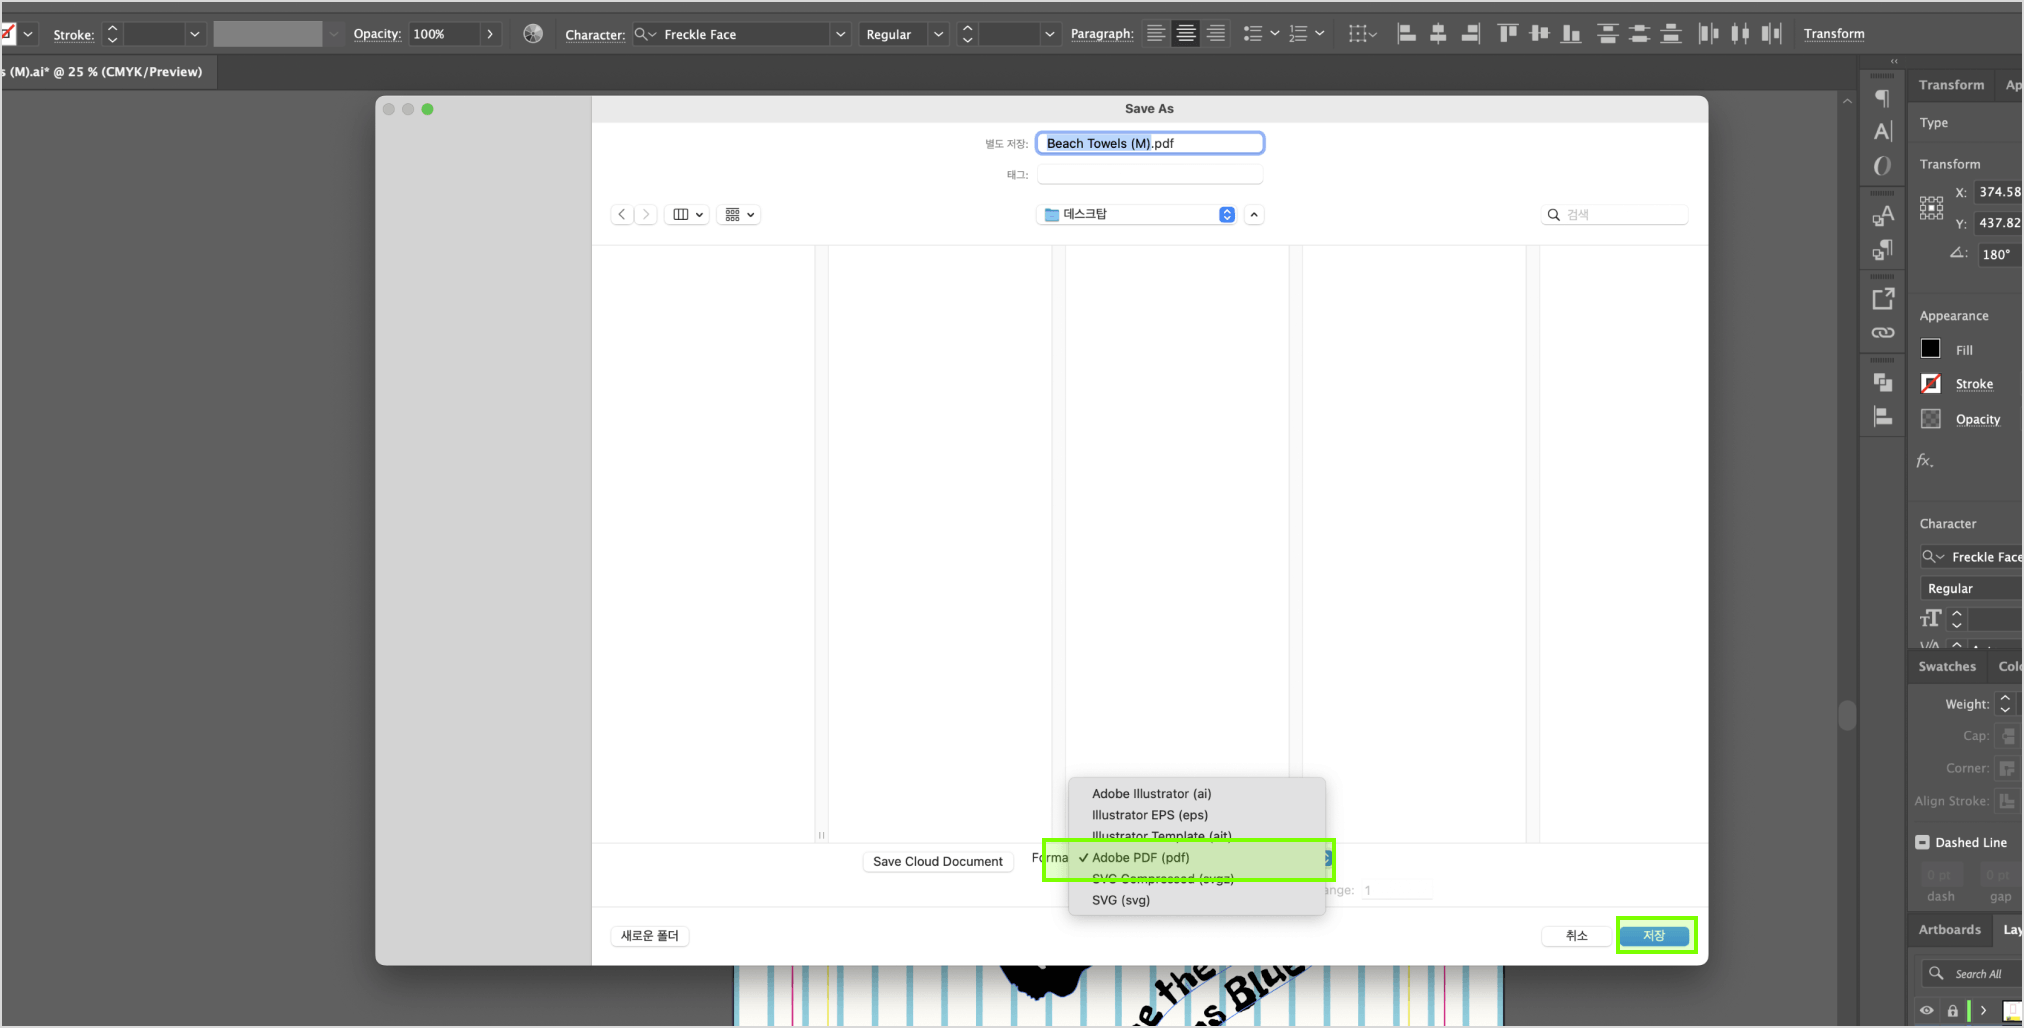Open the Align panel icon in dock

(x=1883, y=417)
